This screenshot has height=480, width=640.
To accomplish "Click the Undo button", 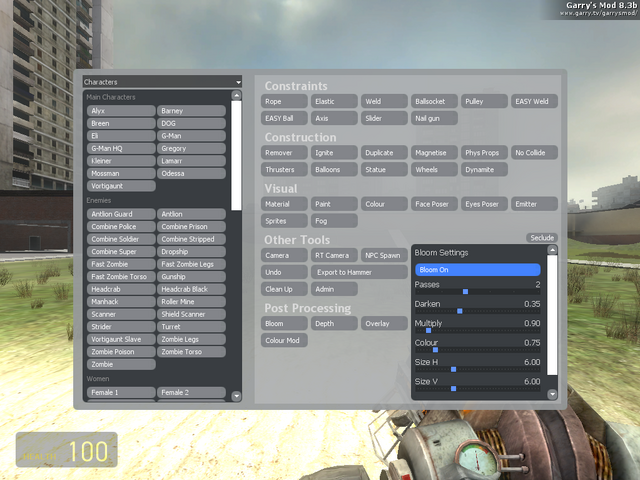I will [284, 272].
